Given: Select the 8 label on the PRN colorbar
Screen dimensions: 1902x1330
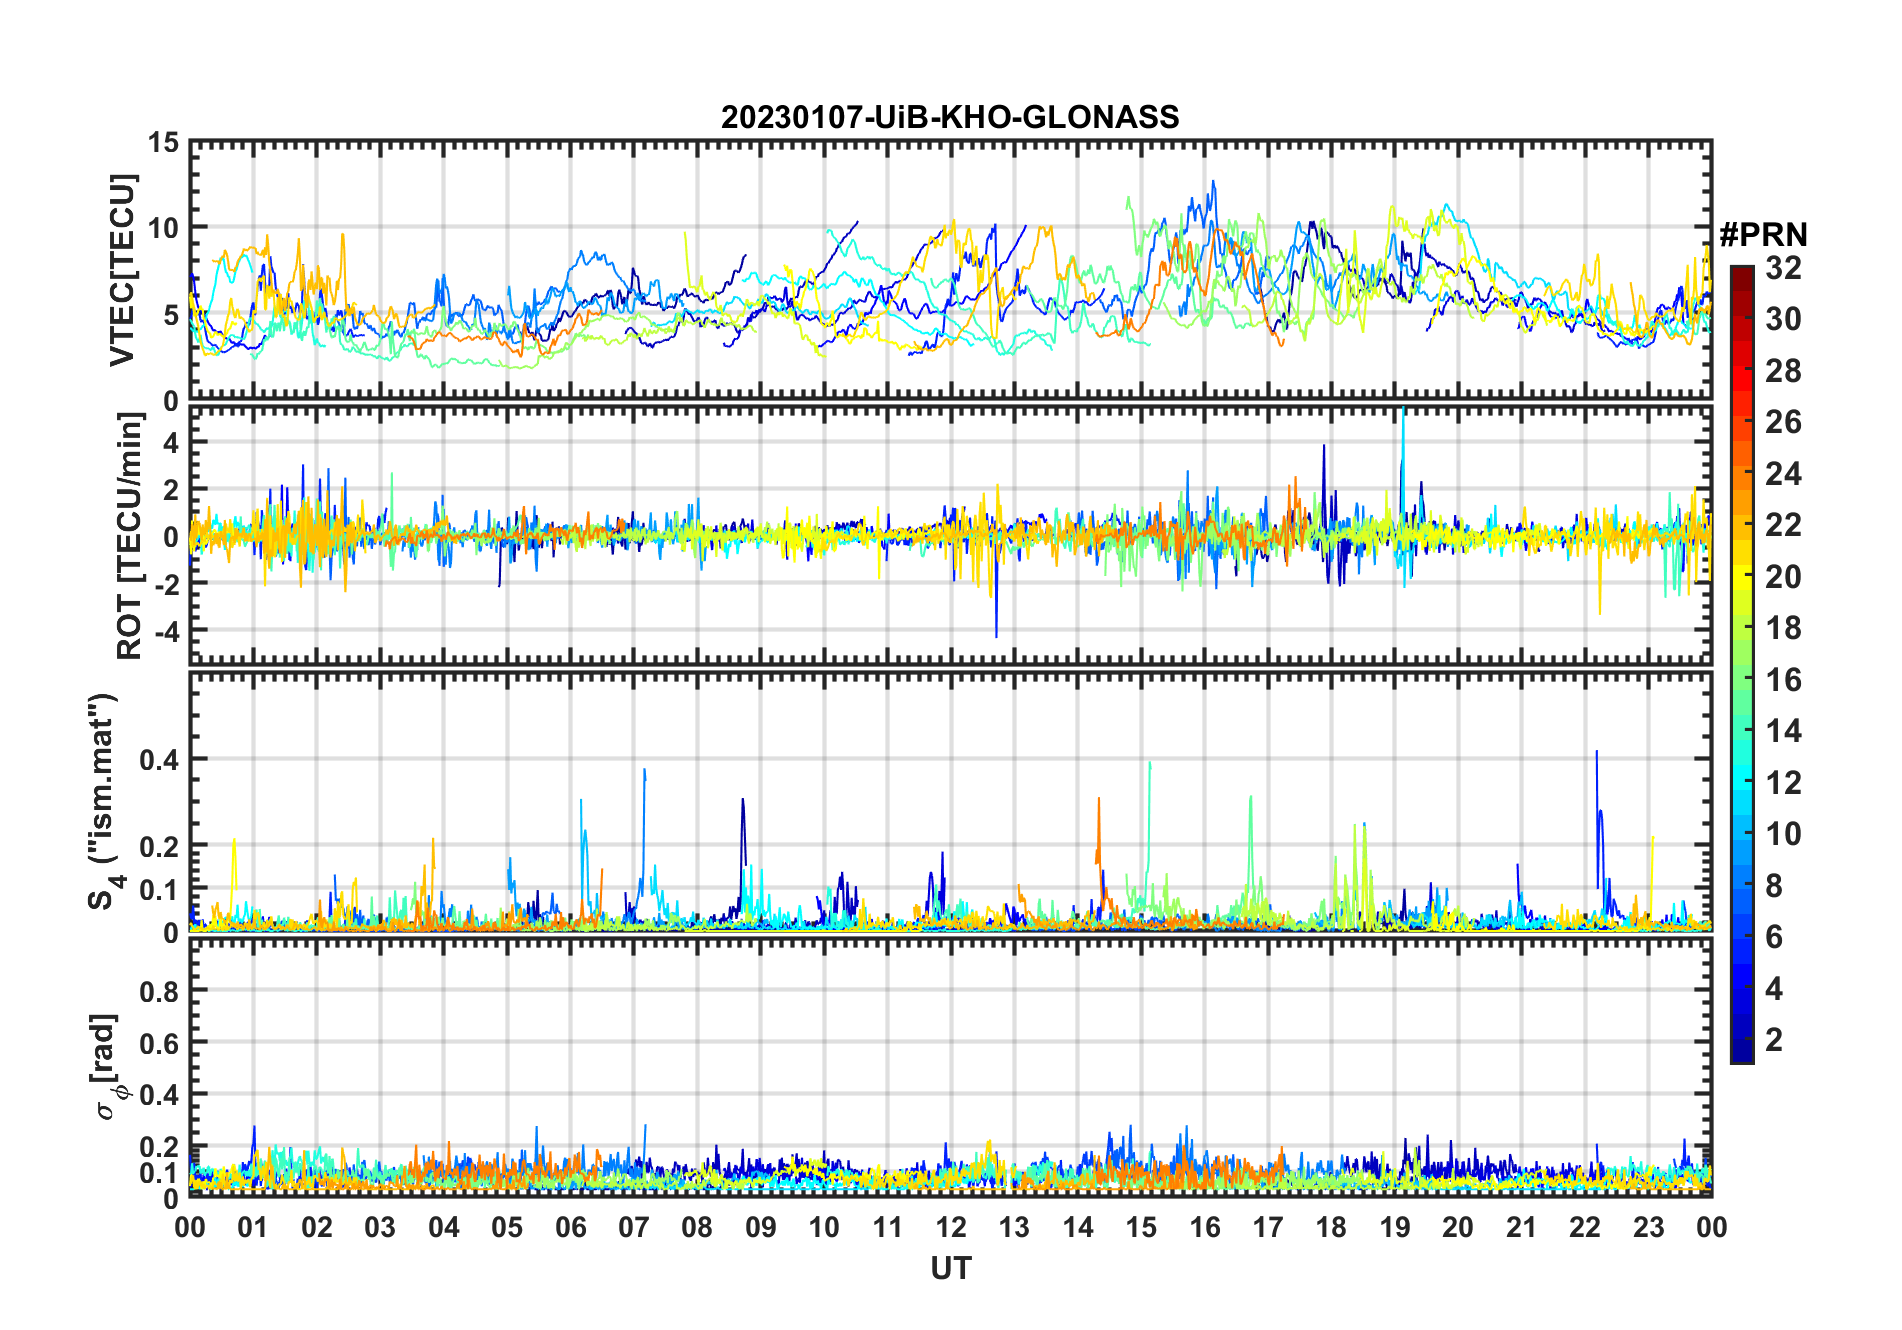Looking at the screenshot, I should pyautogui.click(x=1774, y=885).
